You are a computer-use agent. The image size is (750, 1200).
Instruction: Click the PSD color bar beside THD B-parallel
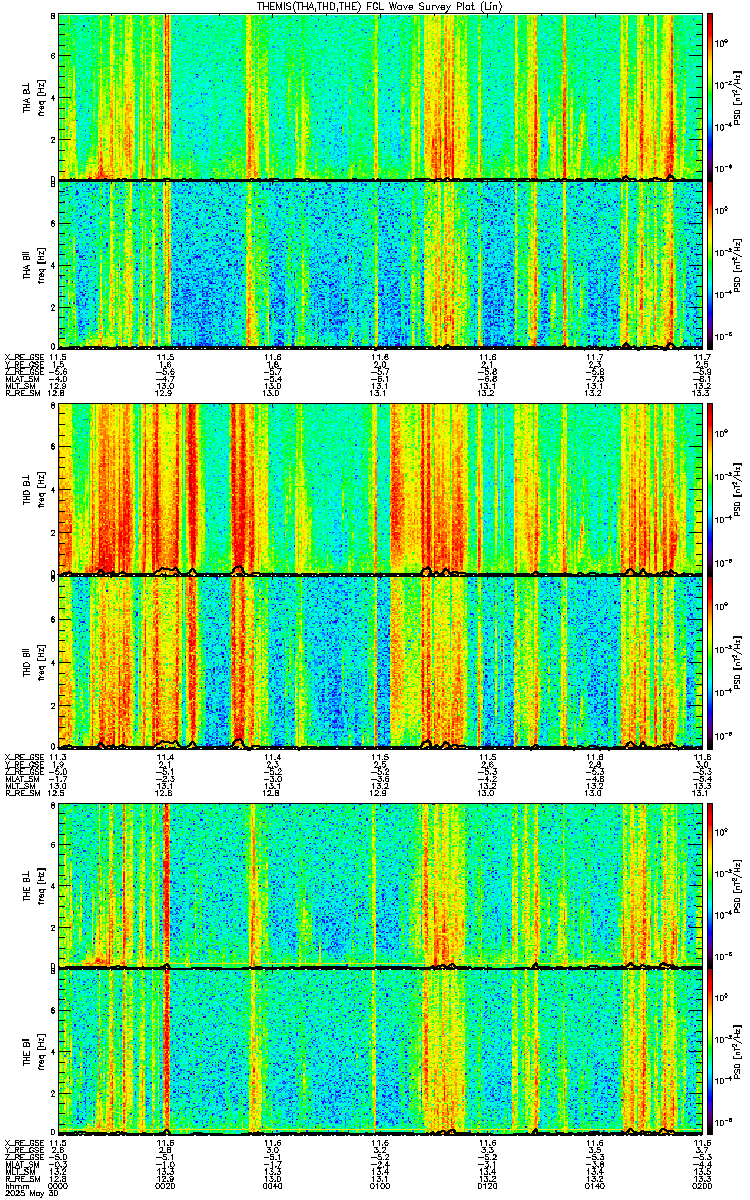[711, 662]
